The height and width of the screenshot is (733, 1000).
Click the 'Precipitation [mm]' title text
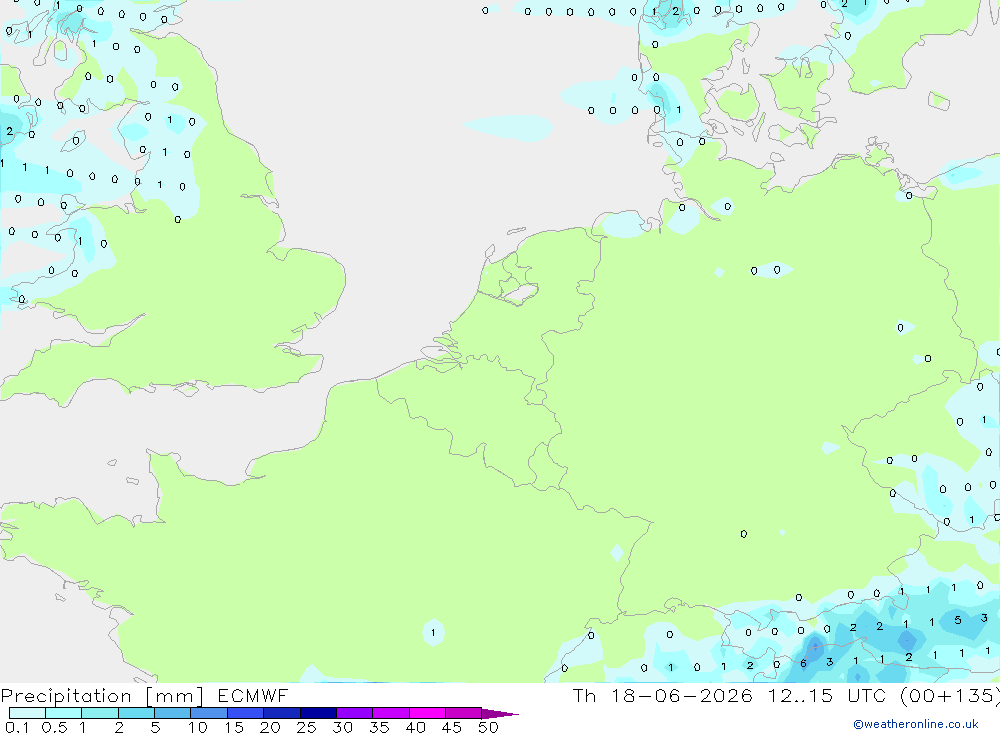click(x=102, y=696)
